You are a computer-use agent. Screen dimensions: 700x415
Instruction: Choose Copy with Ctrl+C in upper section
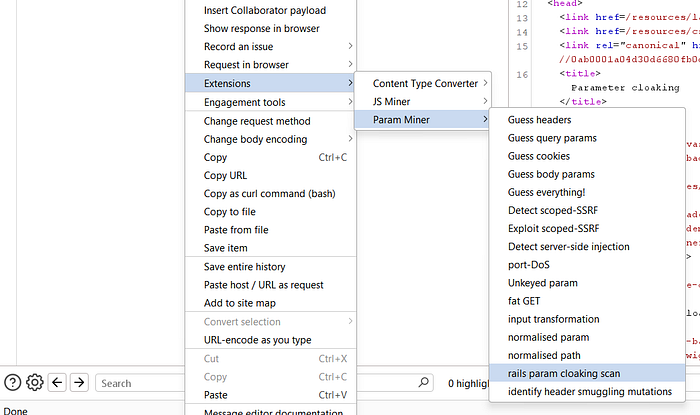point(271,157)
